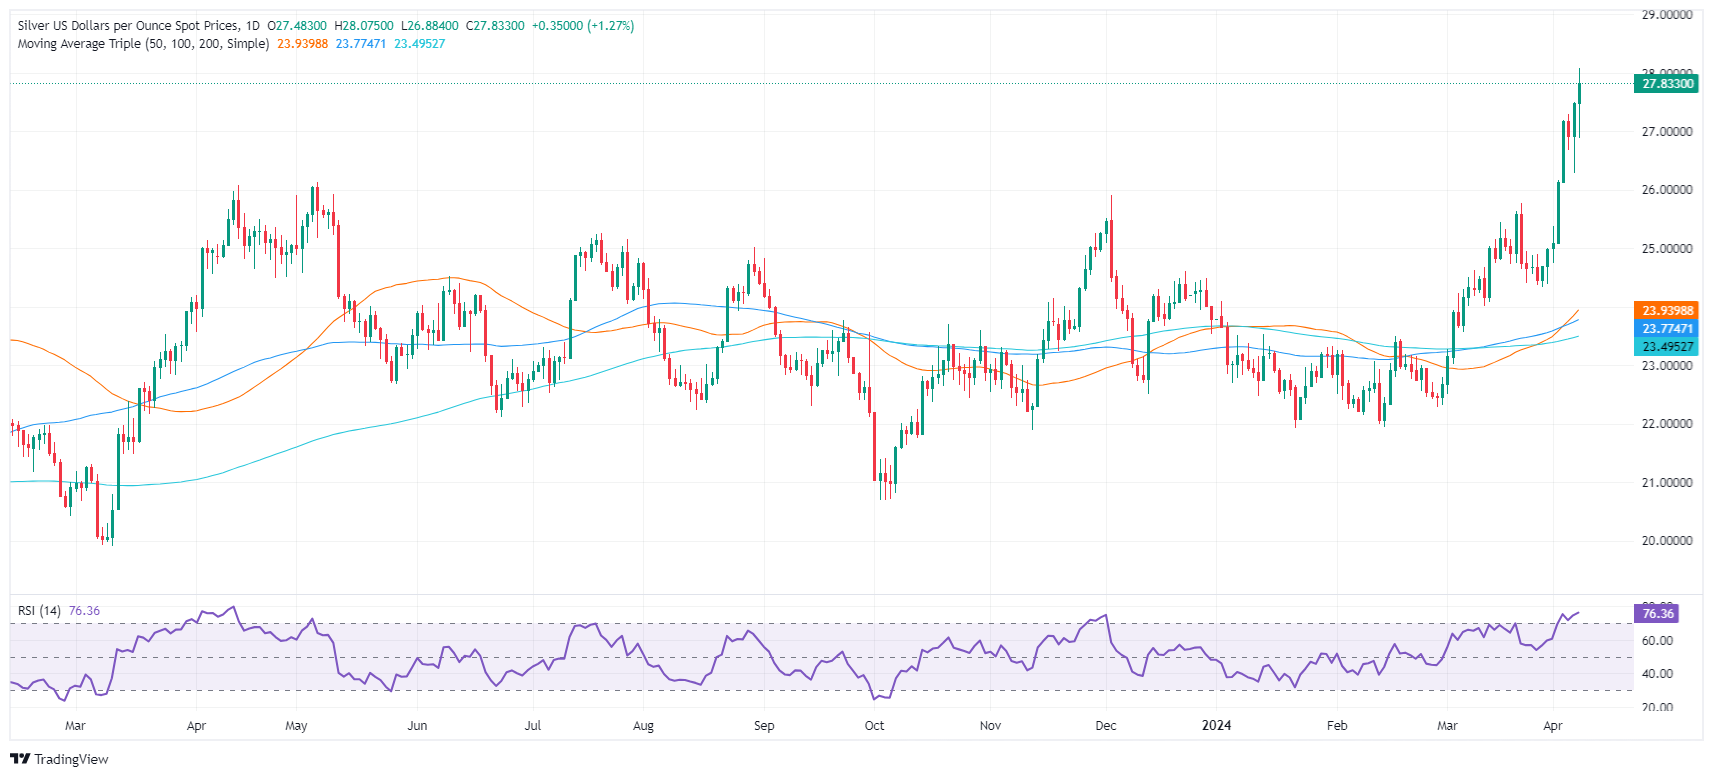The image size is (1713, 777).
Task: Click the purple 76.36 RSI axis tag
Action: (1657, 614)
